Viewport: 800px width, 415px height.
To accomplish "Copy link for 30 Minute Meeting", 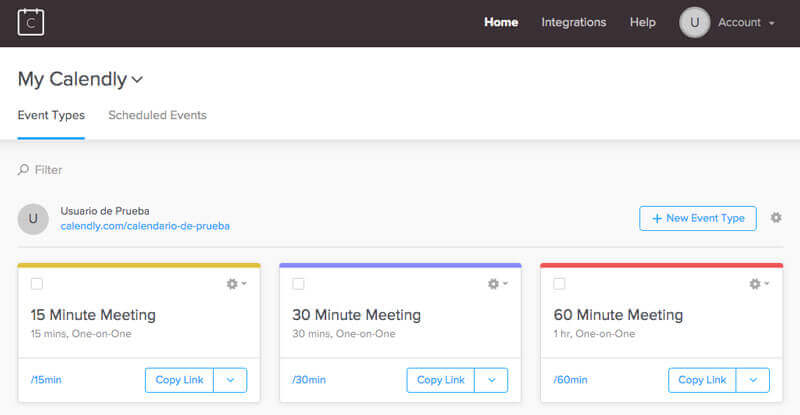I will point(440,380).
